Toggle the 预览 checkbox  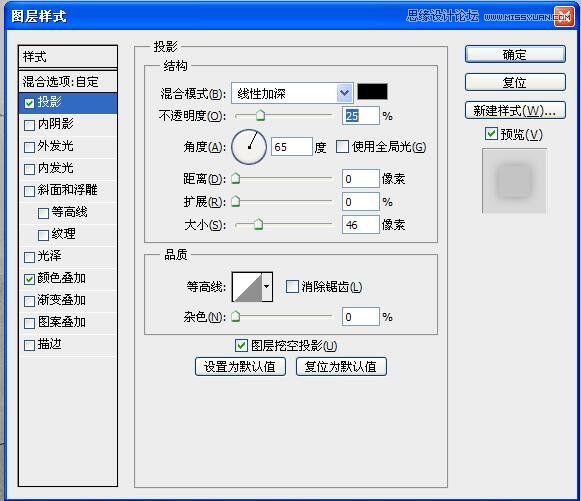[491, 133]
